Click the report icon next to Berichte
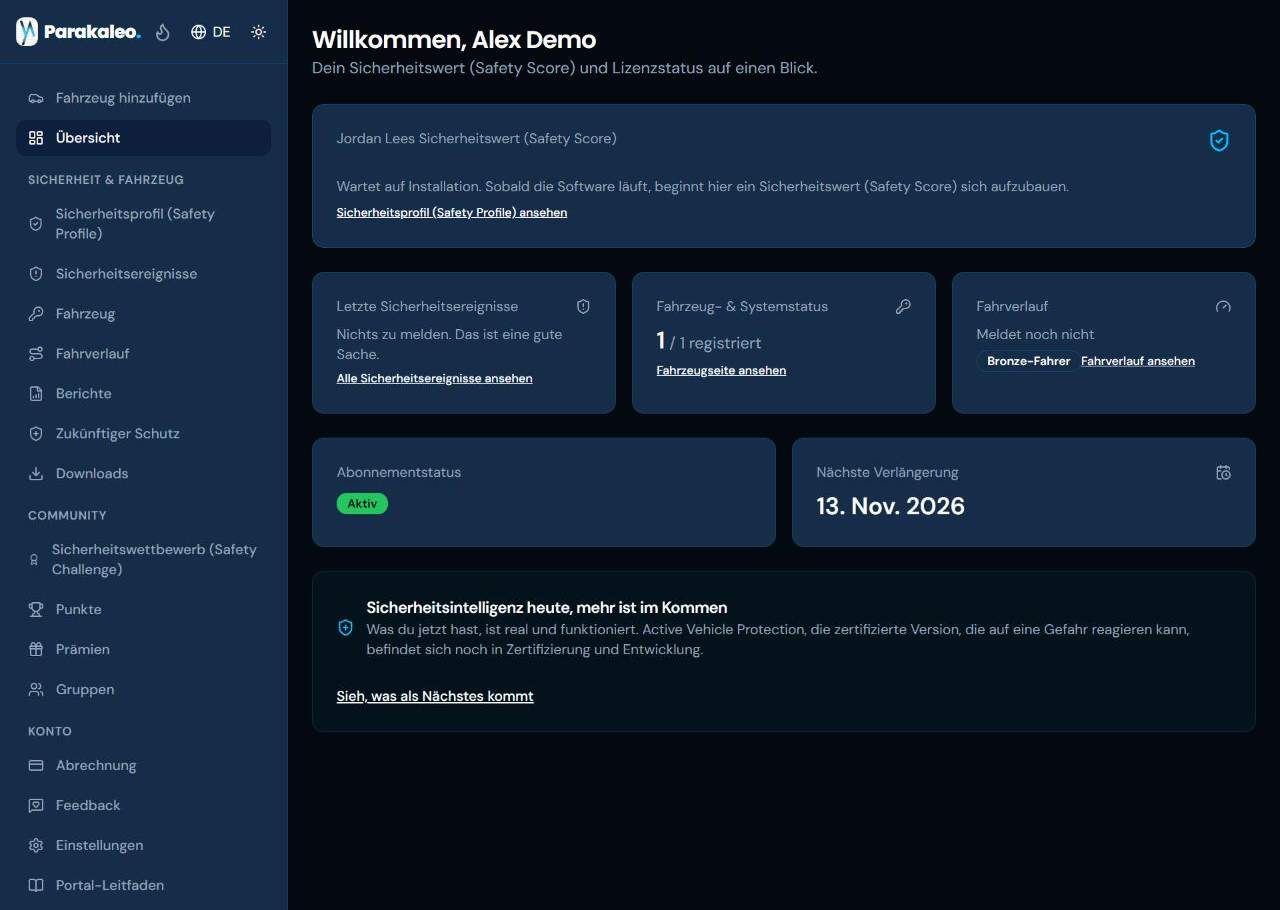Screen dimensions: 1280x910 tap(36, 394)
